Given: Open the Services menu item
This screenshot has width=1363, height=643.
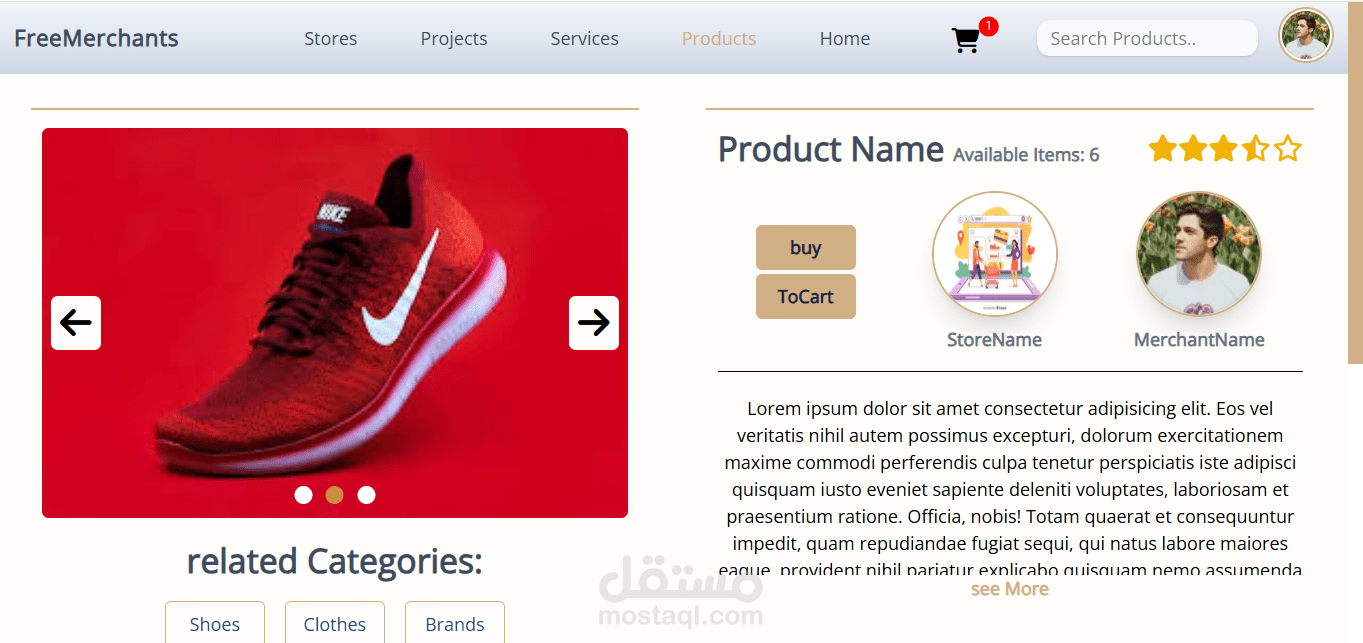Looking at the screenshot, I should pyautogui.click(x=585, y=39).
